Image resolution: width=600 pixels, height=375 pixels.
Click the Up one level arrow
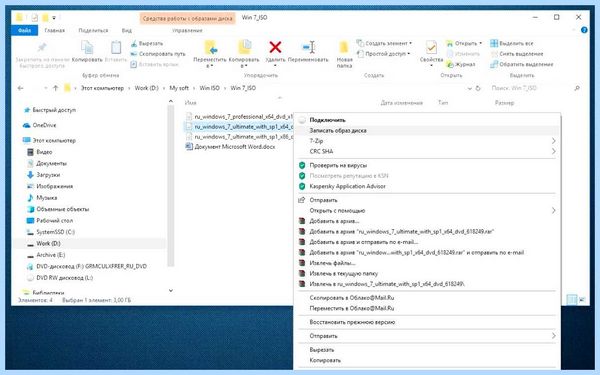(55, 88)
